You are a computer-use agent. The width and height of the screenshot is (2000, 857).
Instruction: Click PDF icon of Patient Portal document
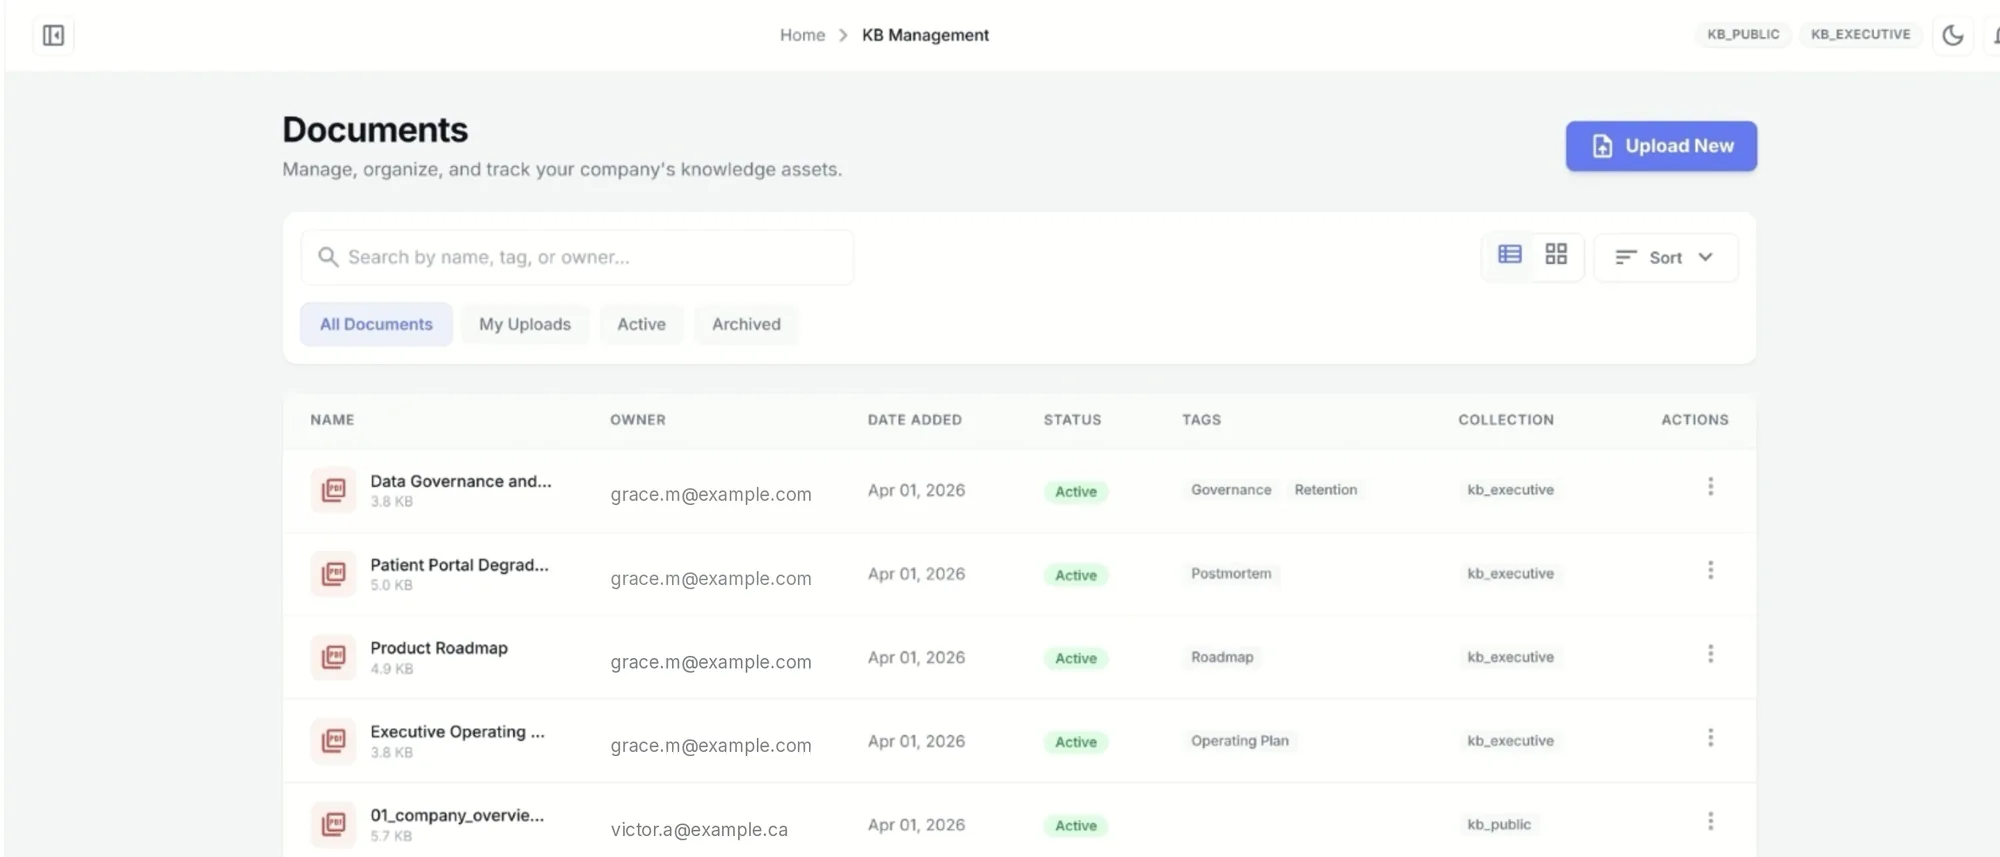[333, 574]
